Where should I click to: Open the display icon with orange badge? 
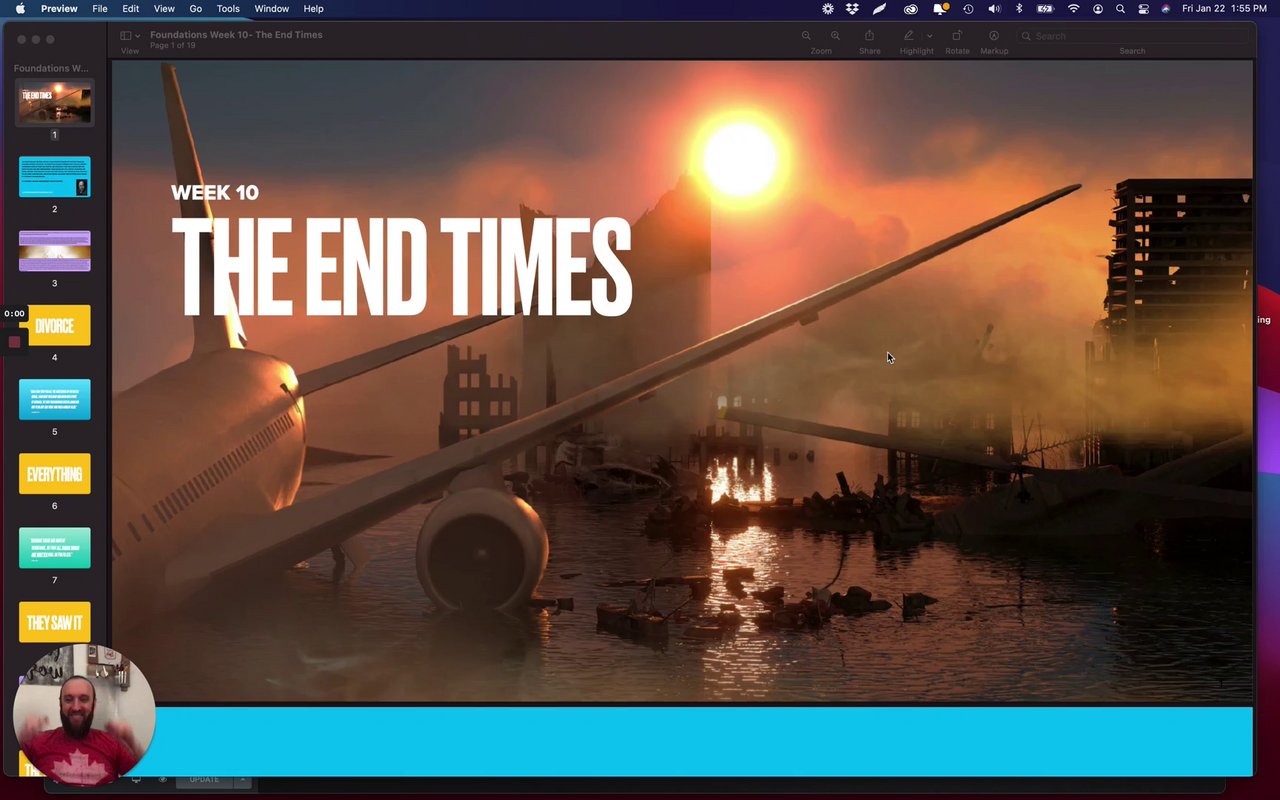point(940,8)
